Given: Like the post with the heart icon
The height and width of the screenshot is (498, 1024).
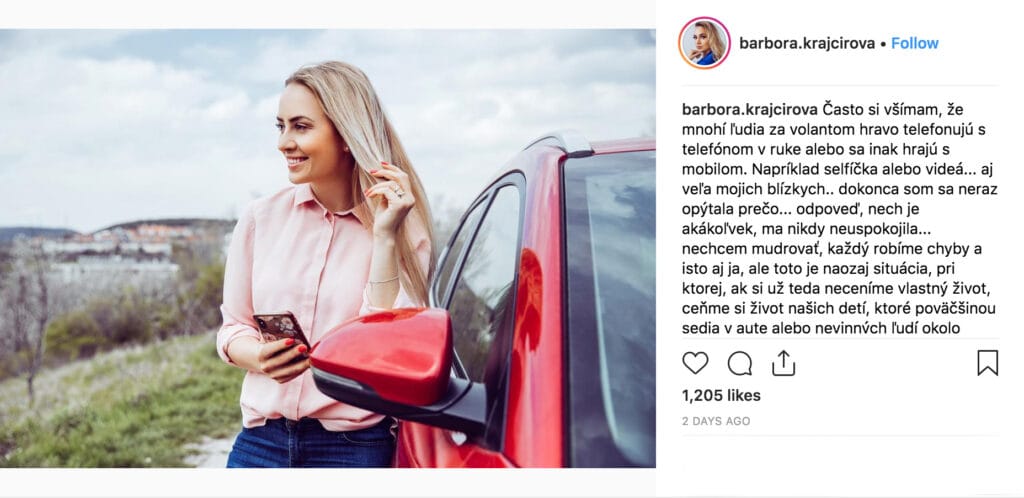Looking at the screenshot, I should point(695,363).
